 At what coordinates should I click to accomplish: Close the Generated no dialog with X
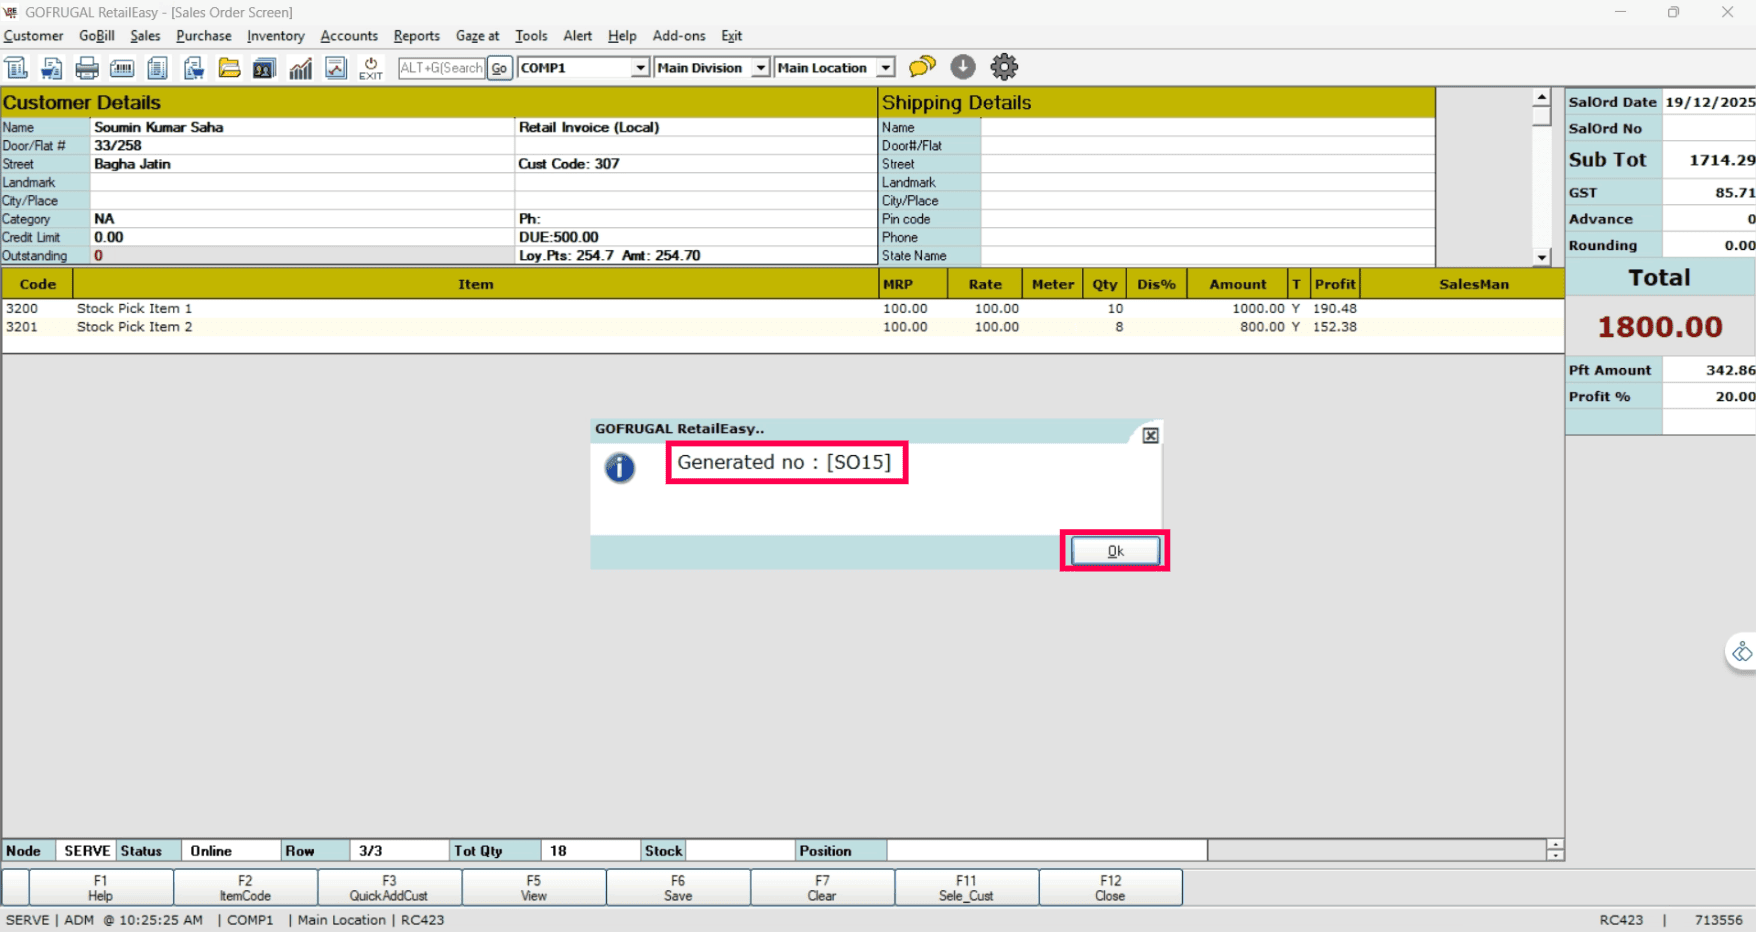pos(1151,435)
